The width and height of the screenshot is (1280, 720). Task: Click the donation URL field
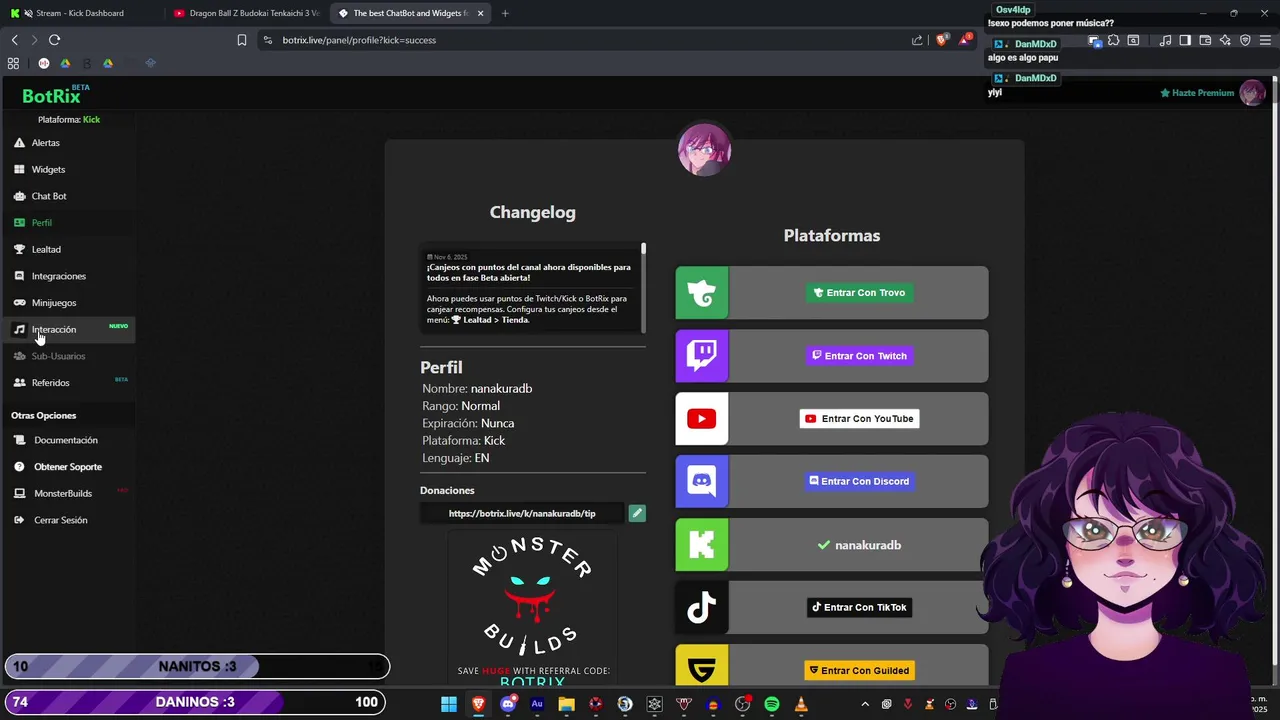click(522, 513)
